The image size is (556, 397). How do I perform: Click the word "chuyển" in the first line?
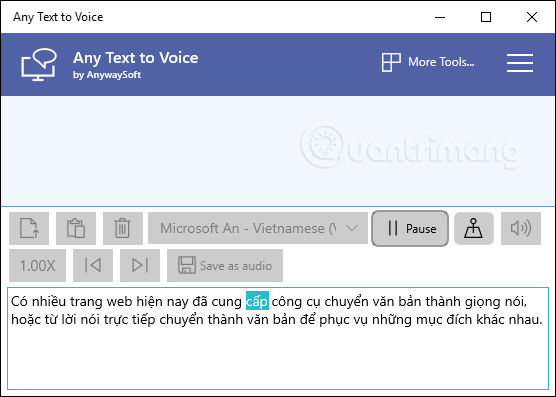coord(346,302)
